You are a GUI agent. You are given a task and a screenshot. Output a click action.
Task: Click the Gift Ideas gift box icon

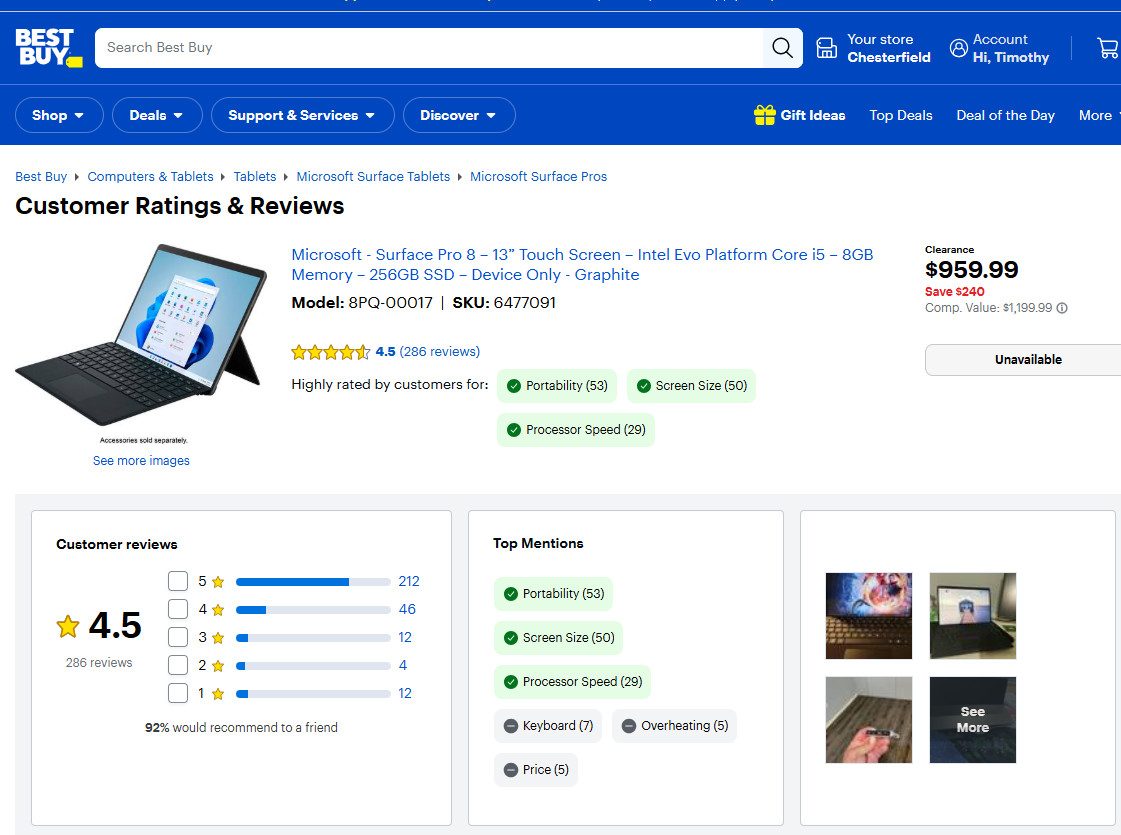pos(764,115)
